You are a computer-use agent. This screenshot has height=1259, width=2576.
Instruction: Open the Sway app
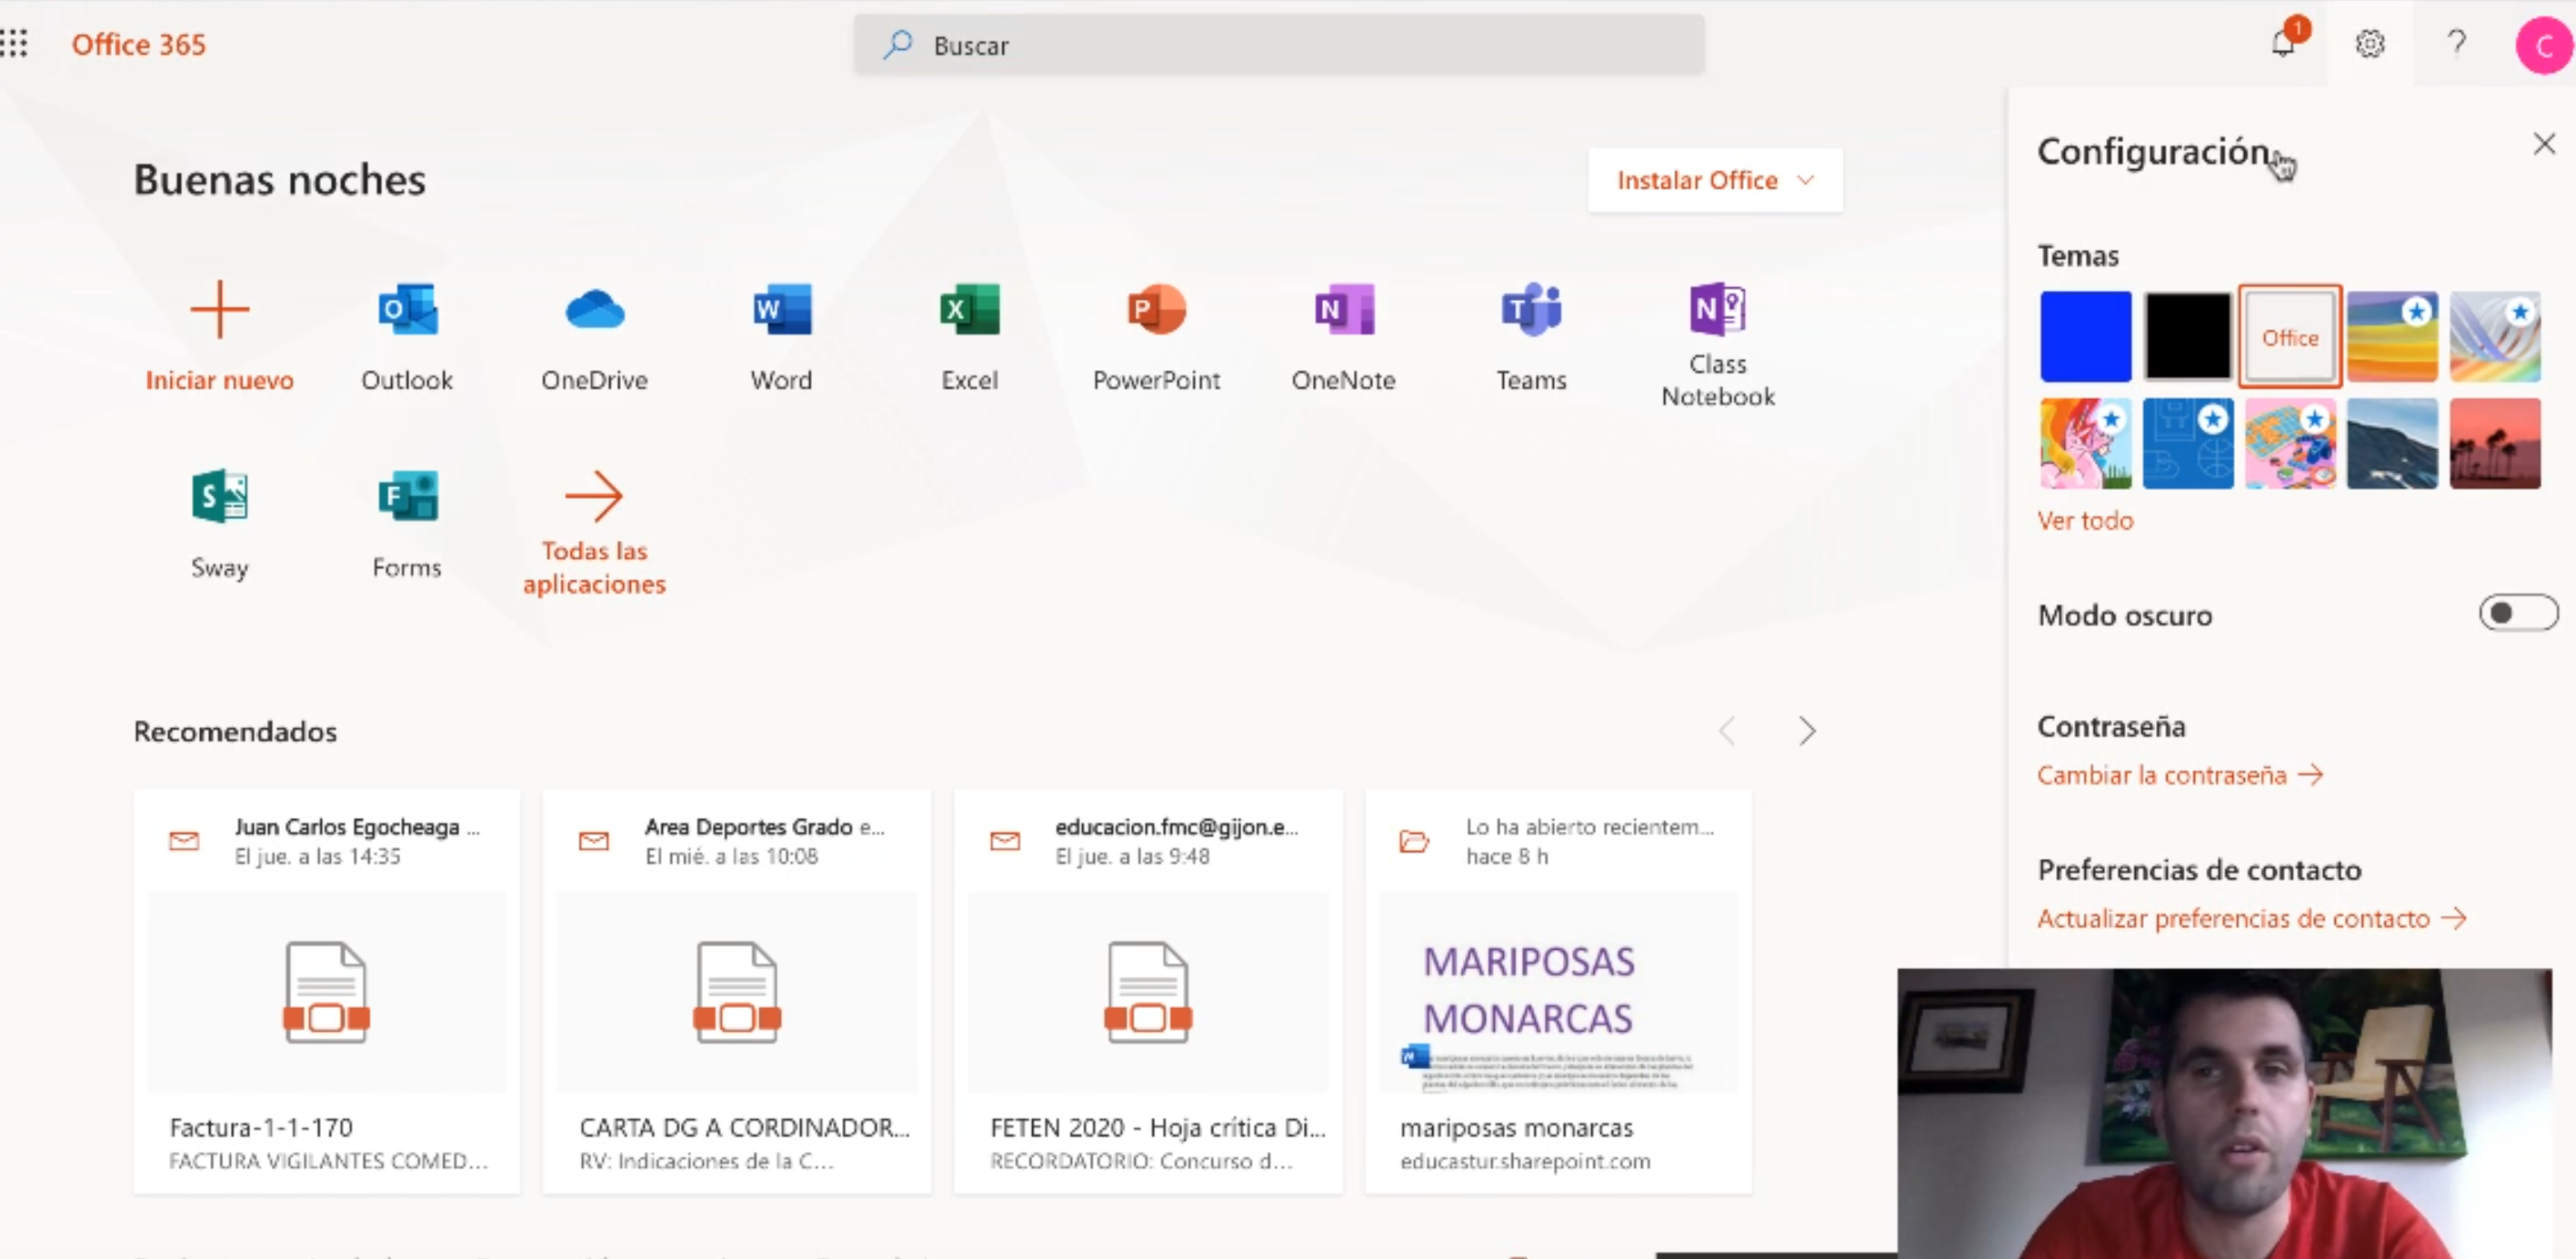(219, 497)
